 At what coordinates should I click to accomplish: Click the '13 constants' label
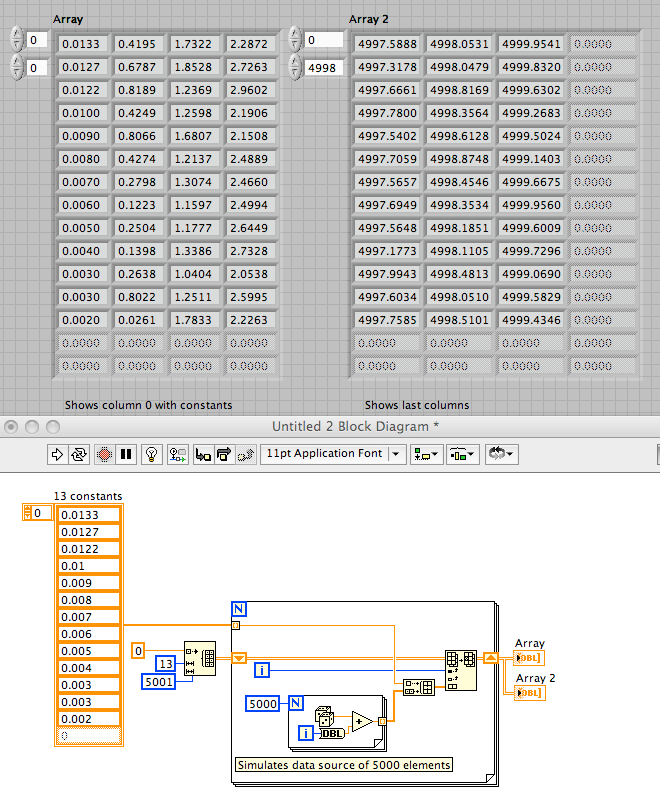[x=88, y=496]
